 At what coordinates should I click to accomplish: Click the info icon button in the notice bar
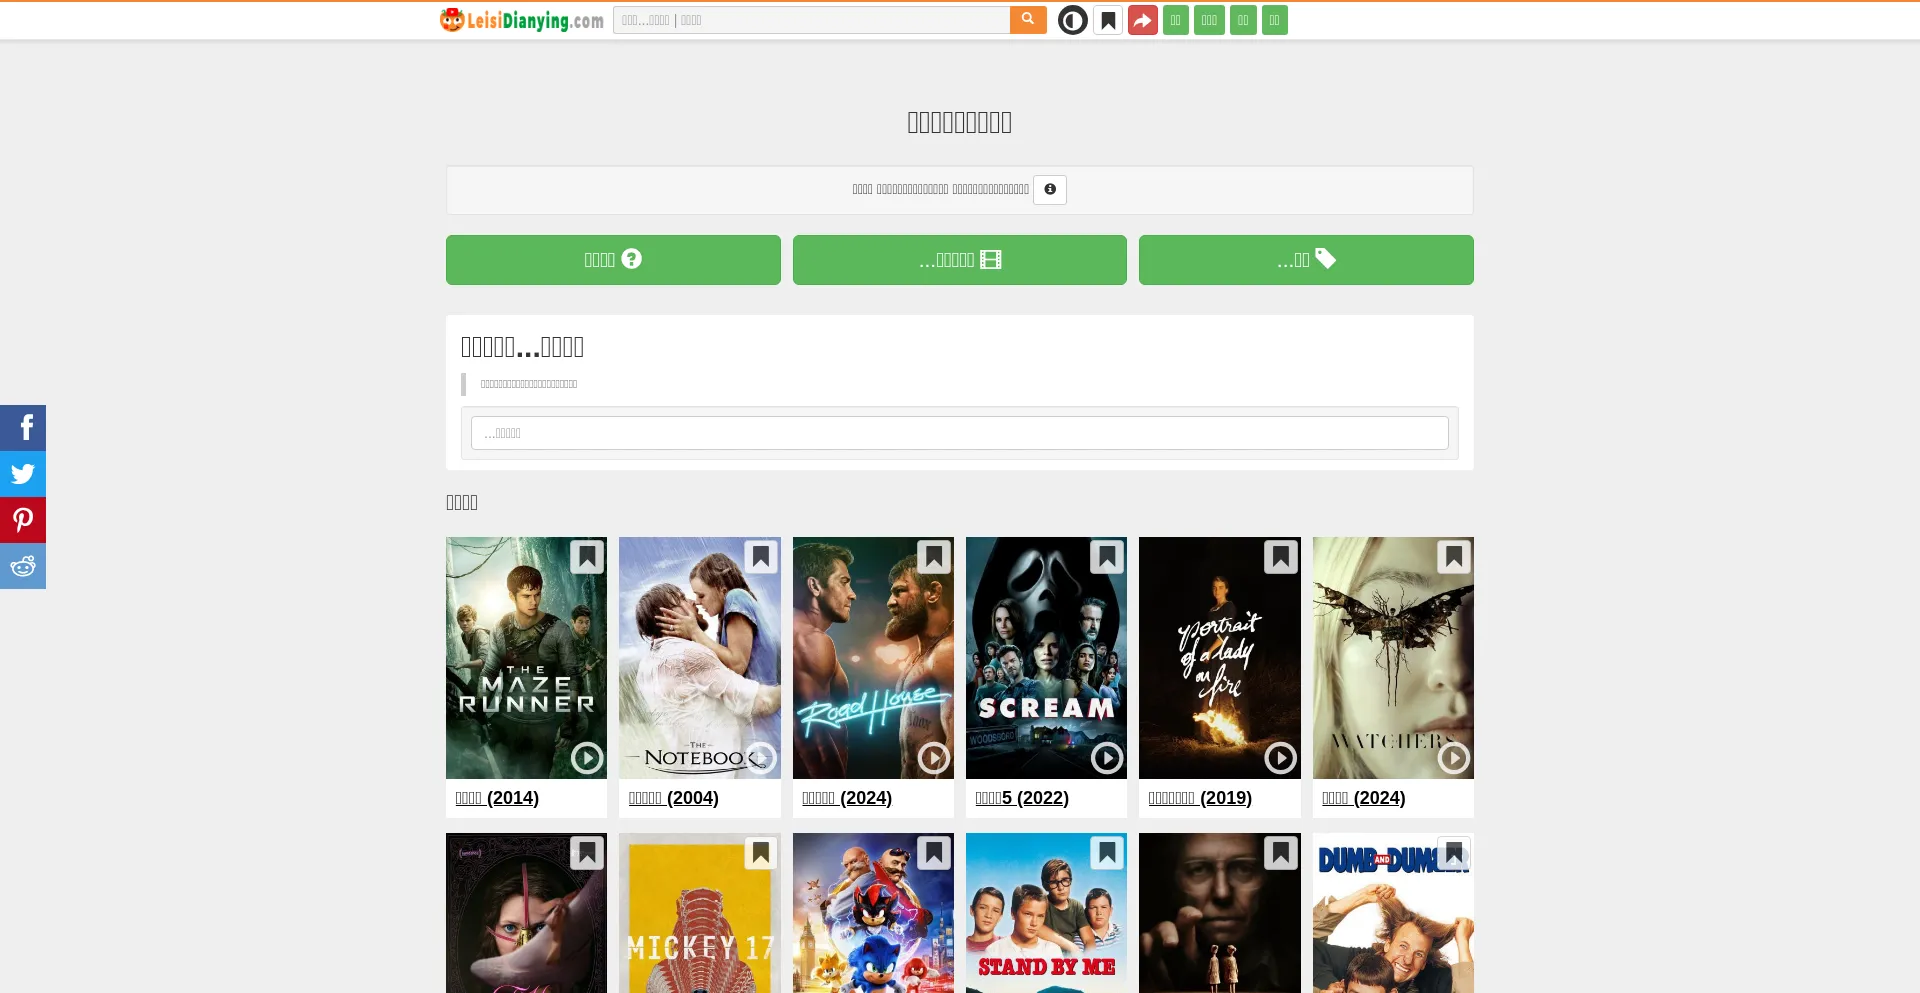pos(1050,190)
